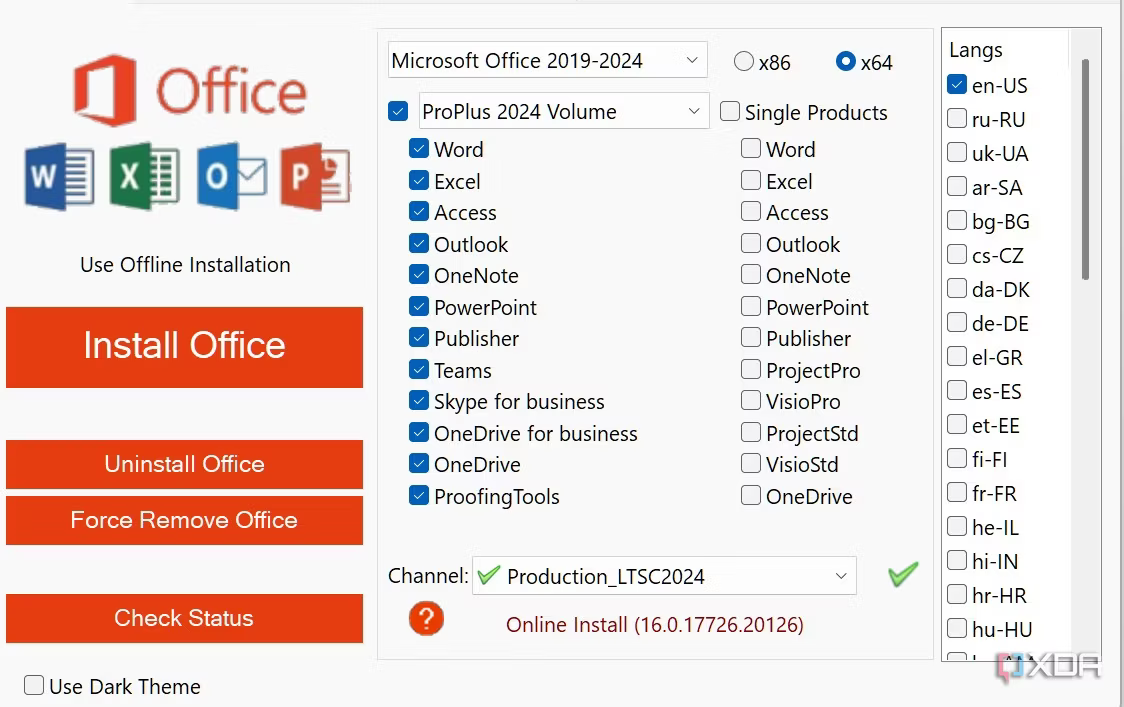The image size is (1124, 707).
Task: Click the Online Install version text
Action: pyautogui.click(x=654, y=625)
